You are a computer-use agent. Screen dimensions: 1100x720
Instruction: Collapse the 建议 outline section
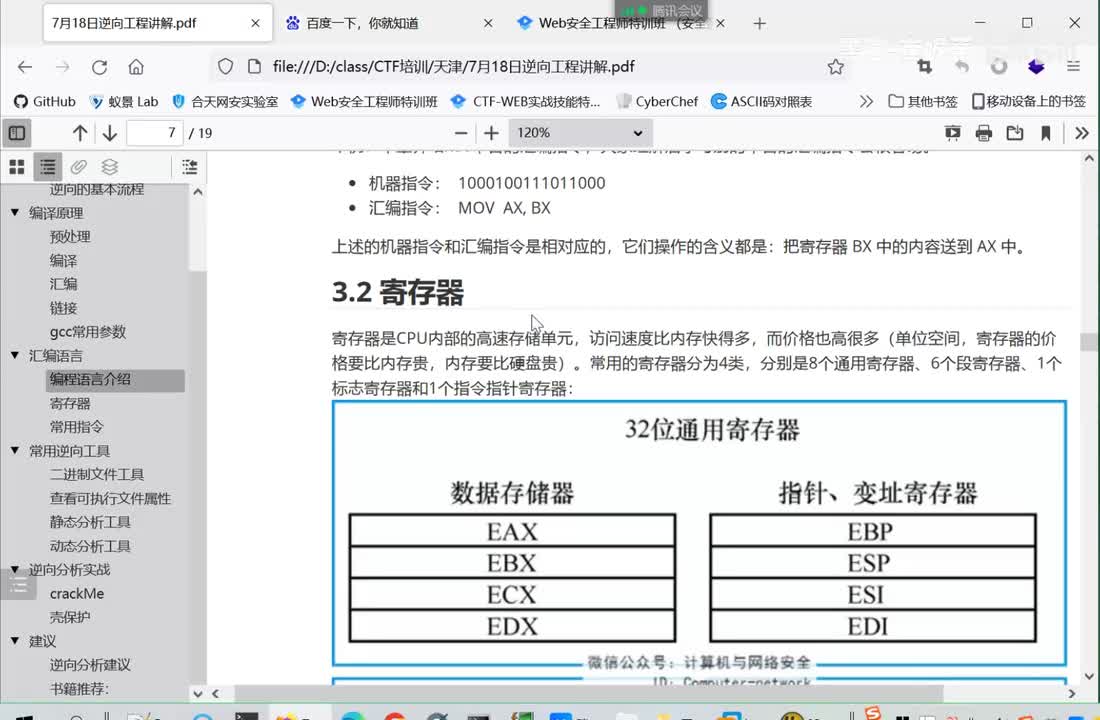(15, 640)
